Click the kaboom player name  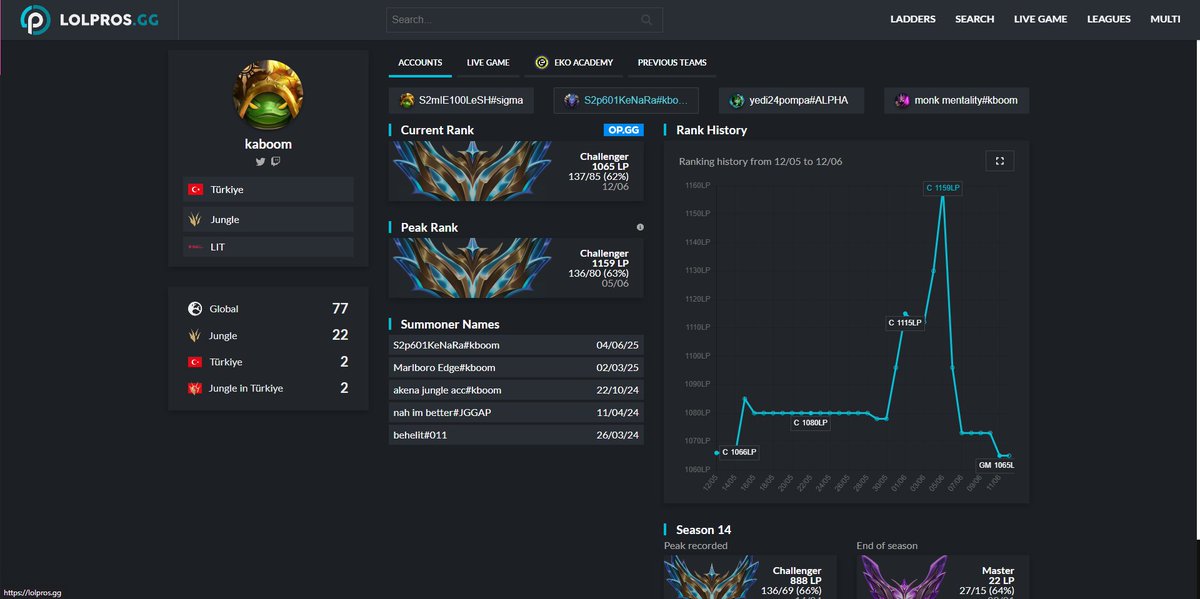point(268,143)
